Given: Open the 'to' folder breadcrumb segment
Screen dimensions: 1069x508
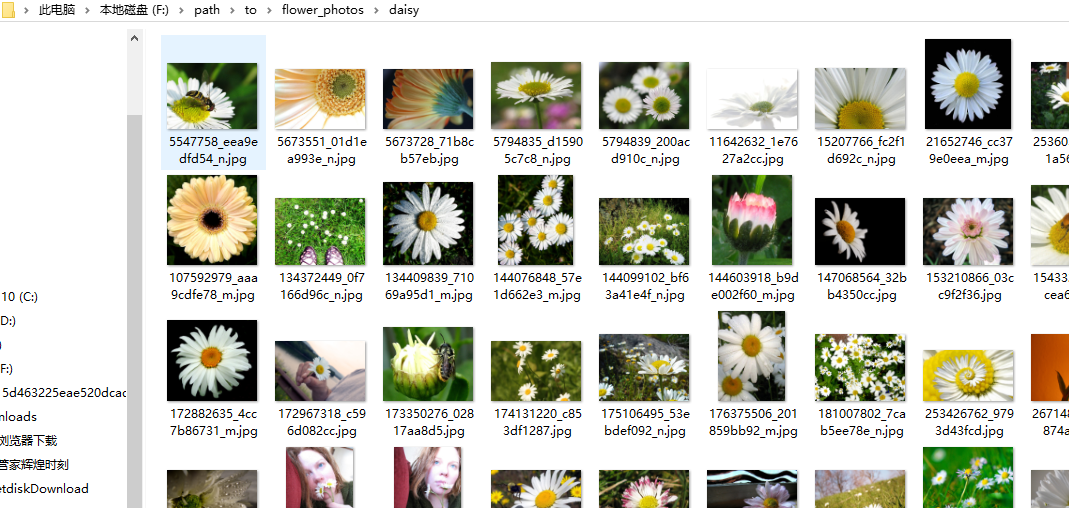Looking at the screenshot, I should click(x=251, y=10).
